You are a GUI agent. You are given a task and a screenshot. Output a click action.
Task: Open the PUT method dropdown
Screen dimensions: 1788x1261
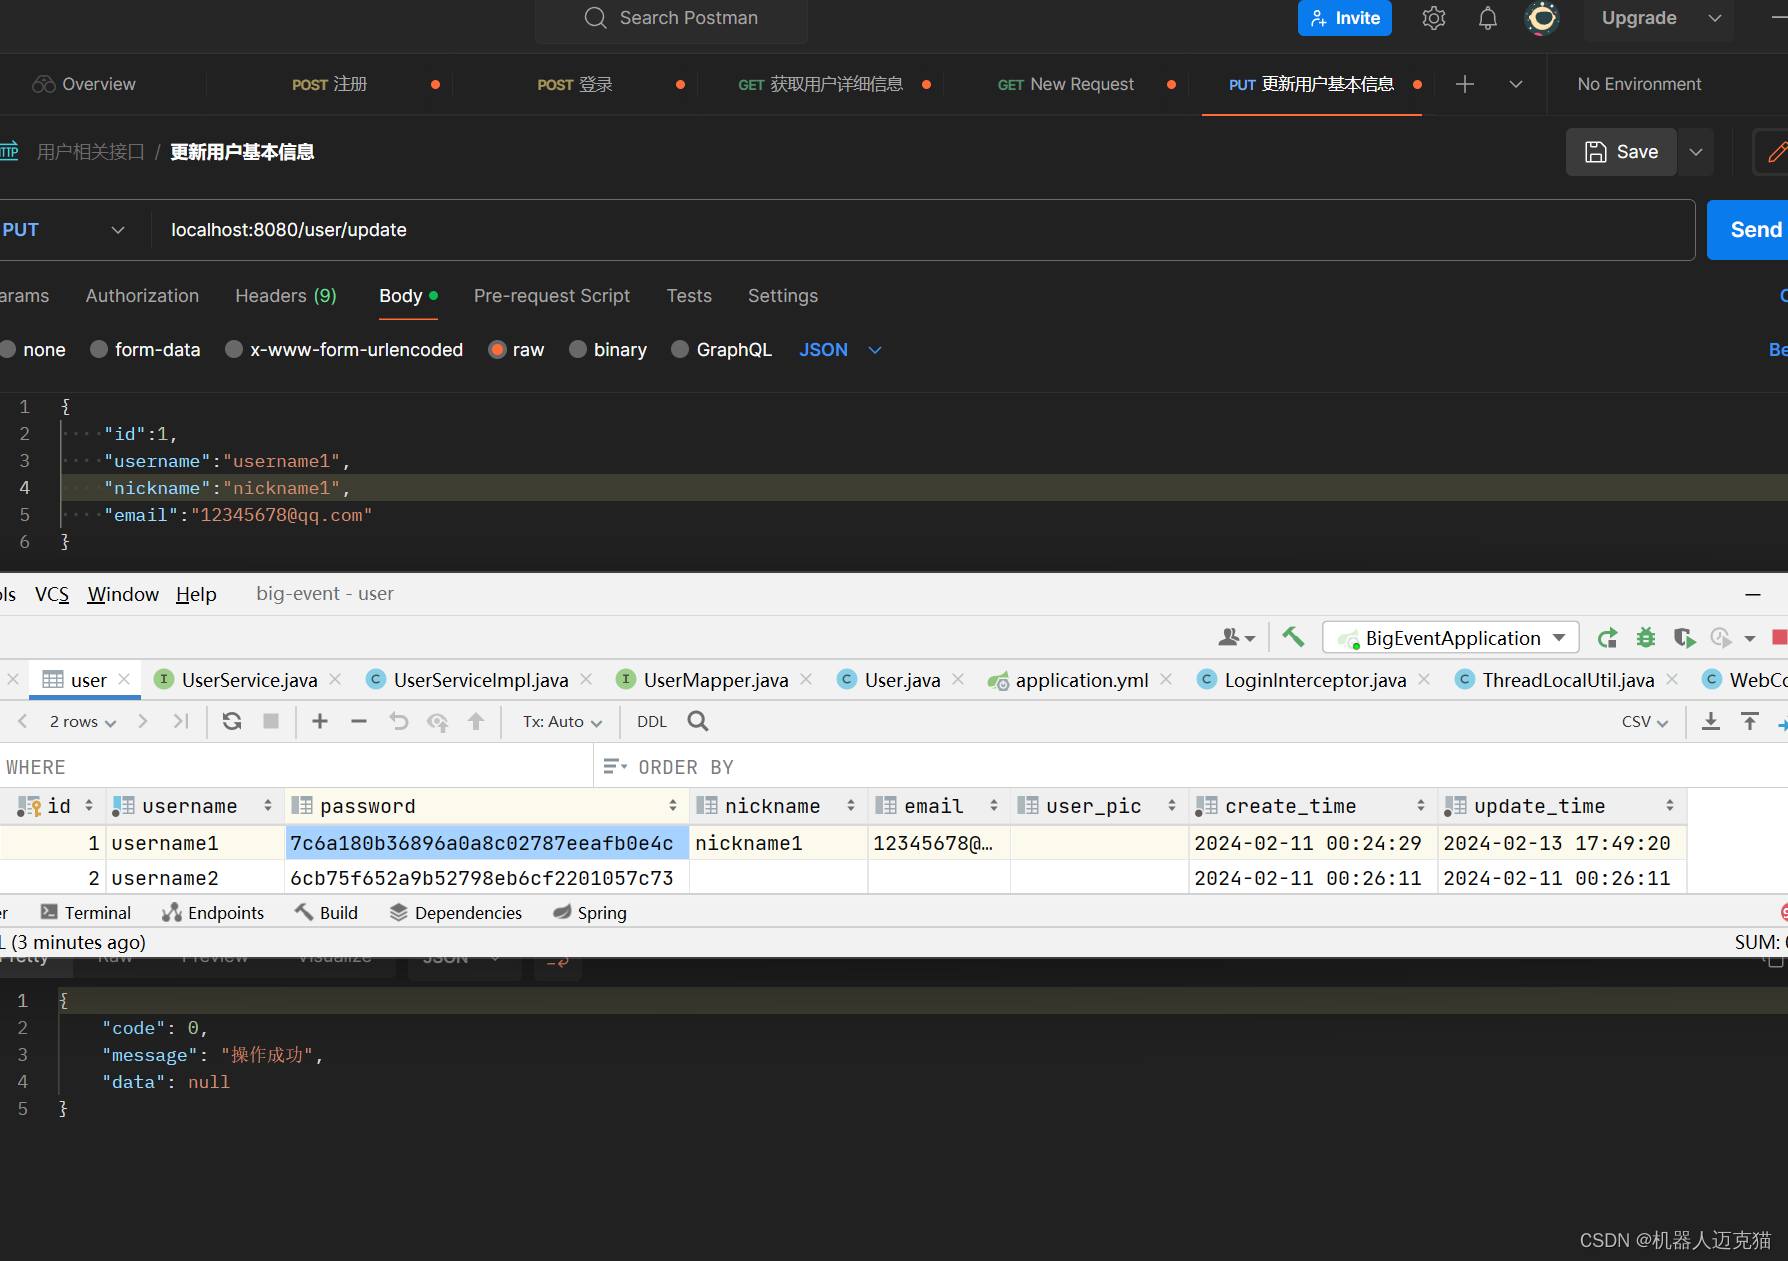(x=65, y=230)
